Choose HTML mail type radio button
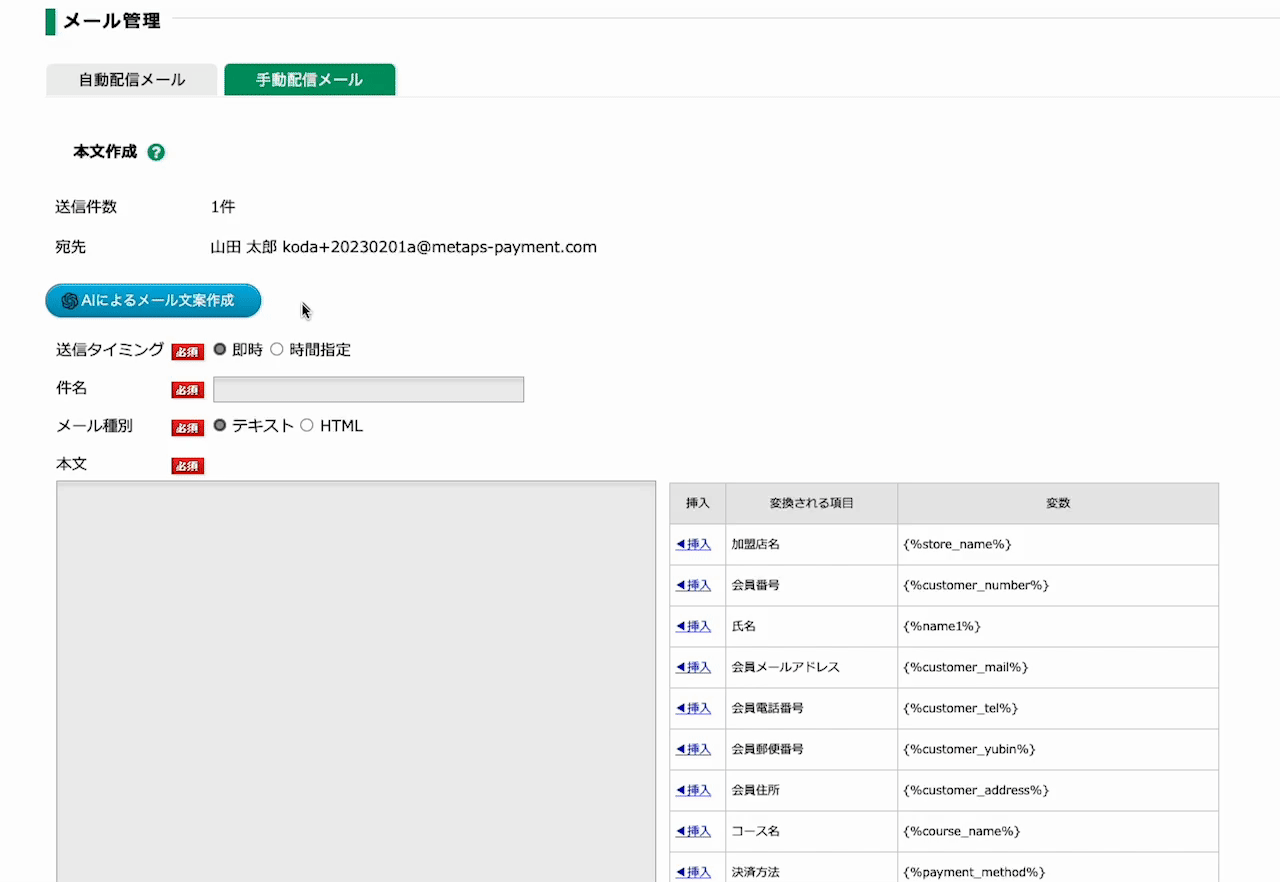This screenshot has width=1280, height=882. point(307,426)
